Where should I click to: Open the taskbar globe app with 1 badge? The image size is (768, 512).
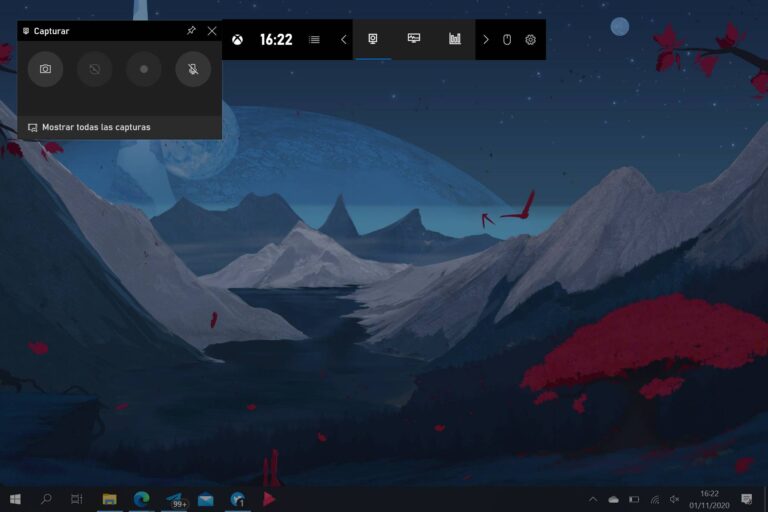coord(238,499)
